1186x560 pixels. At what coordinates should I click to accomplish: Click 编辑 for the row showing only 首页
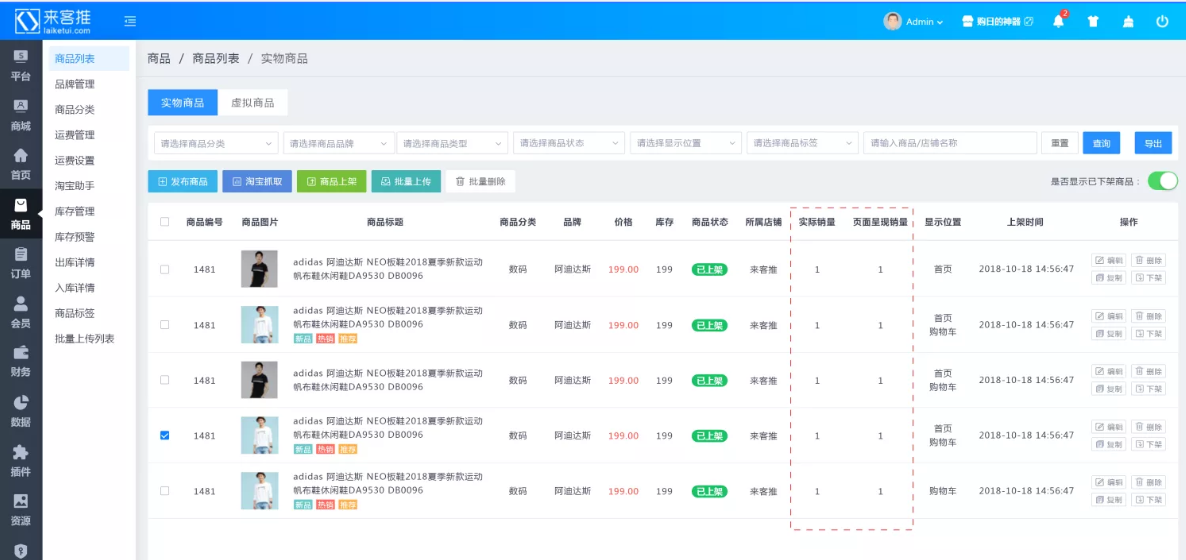tap(1109, 260)
